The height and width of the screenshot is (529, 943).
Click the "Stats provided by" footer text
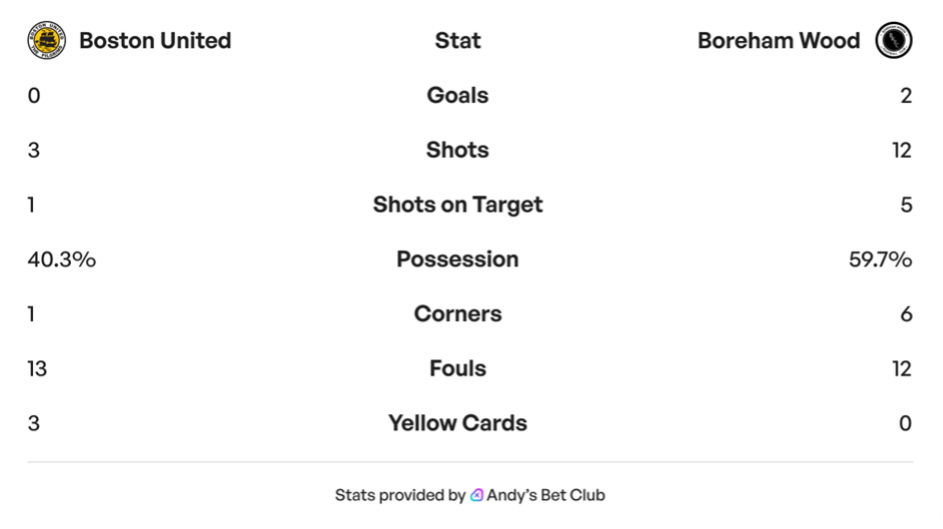(x=400, y=495)
